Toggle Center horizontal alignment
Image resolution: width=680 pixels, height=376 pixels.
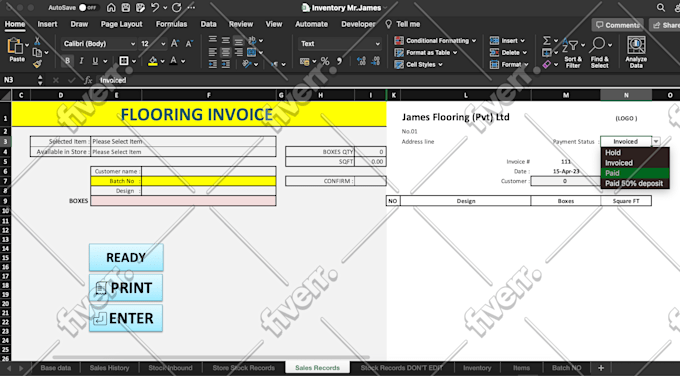226,52
